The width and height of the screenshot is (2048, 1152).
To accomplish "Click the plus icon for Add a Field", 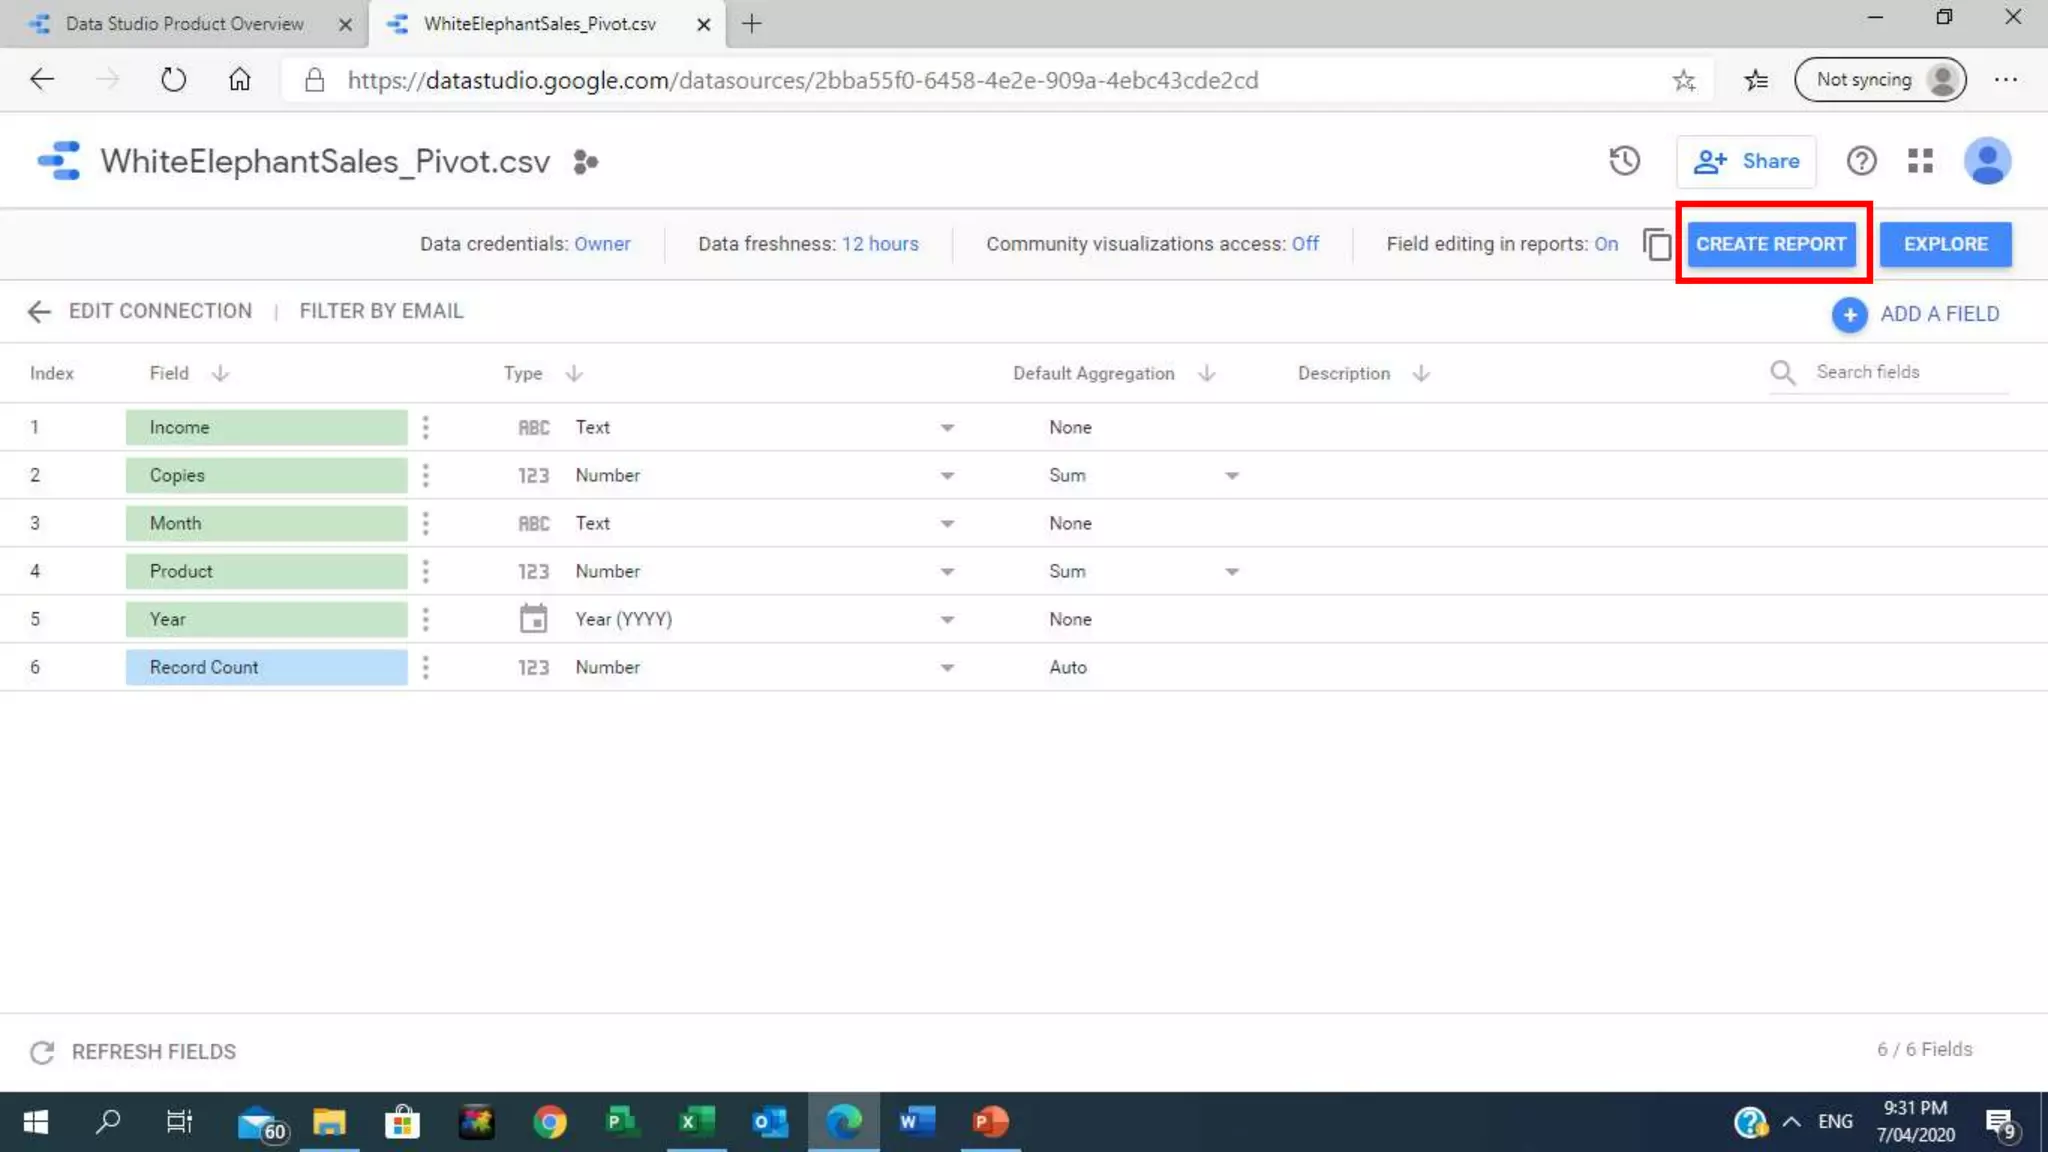I will click(x=1849, y=314).
